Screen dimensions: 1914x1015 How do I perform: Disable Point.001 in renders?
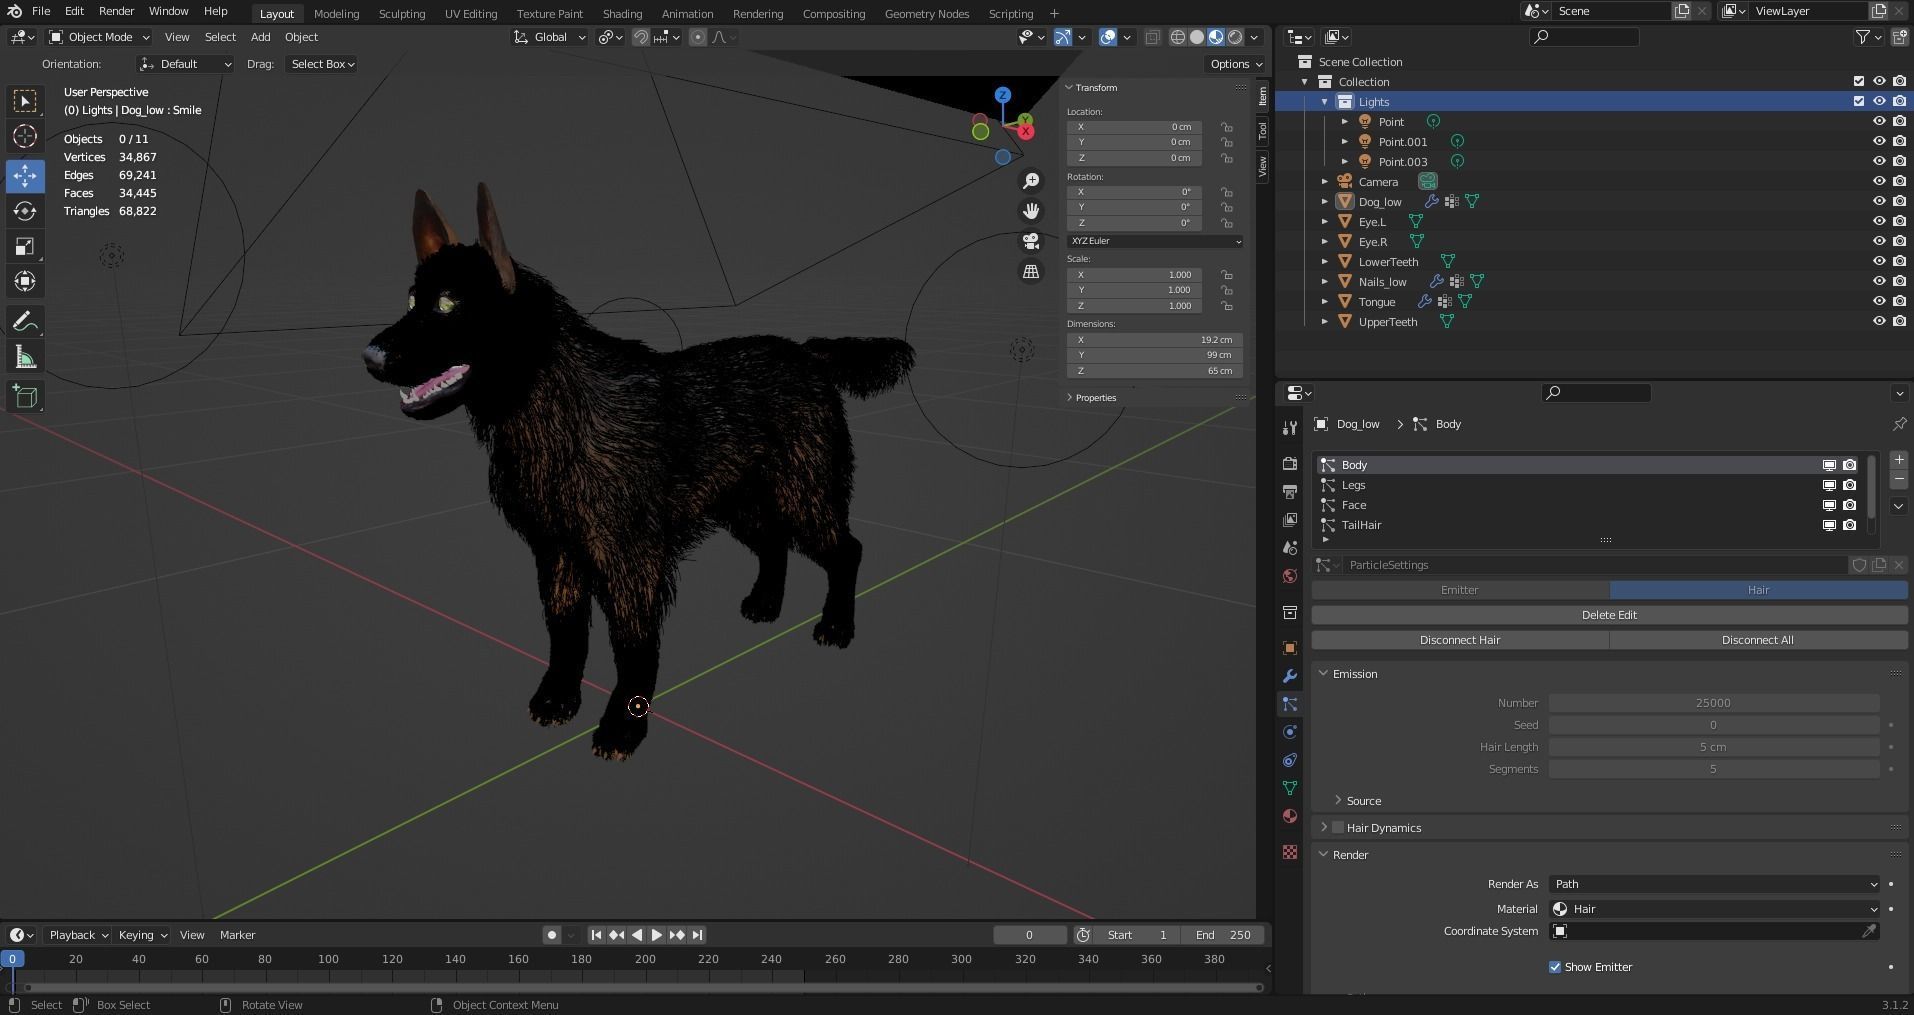1899,141
